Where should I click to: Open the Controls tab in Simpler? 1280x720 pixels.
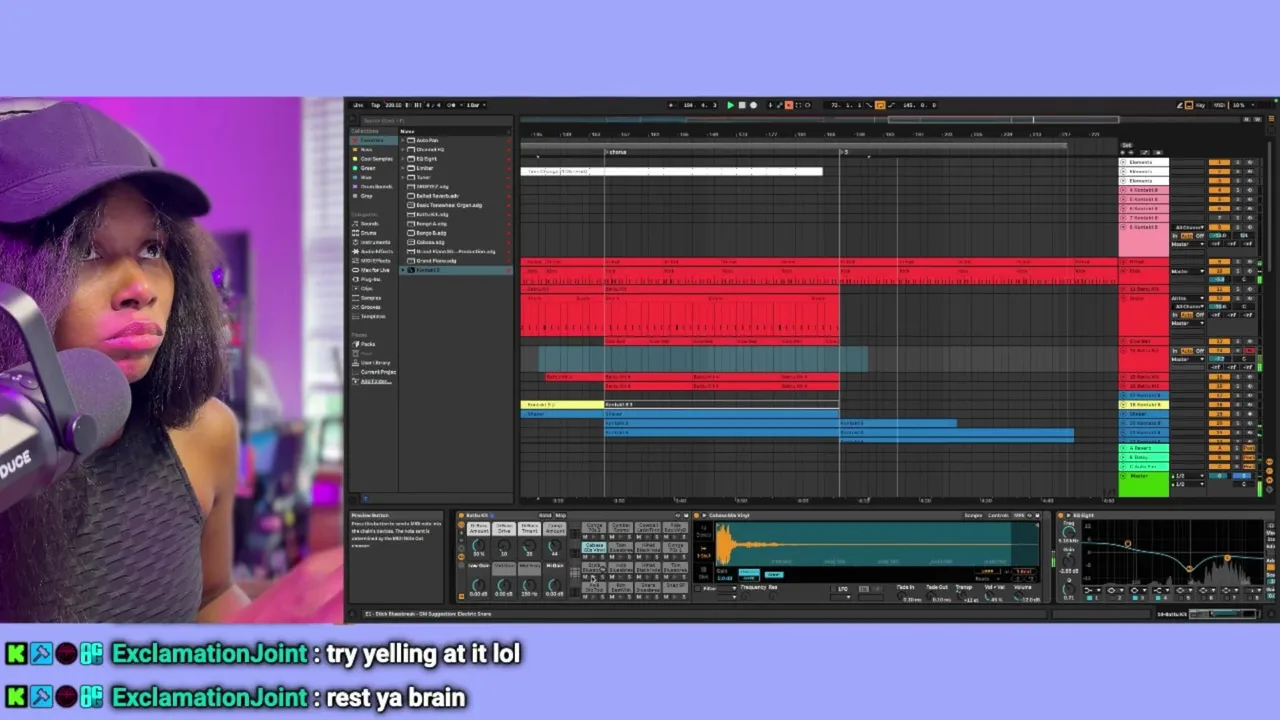click(998, 515)
